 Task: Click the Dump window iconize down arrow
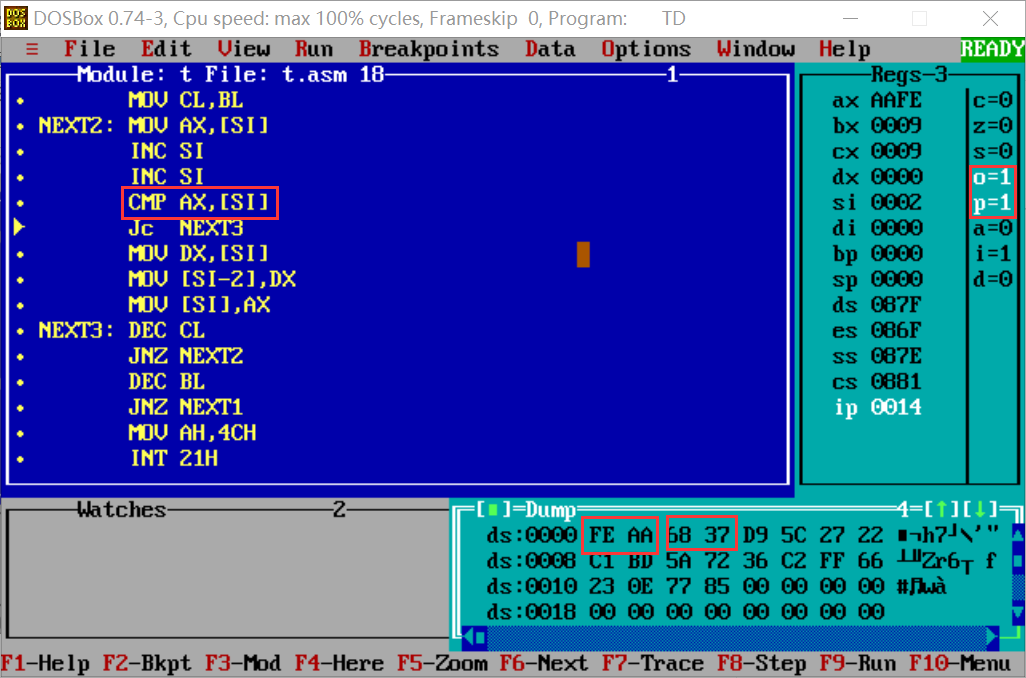click(980, 509)
